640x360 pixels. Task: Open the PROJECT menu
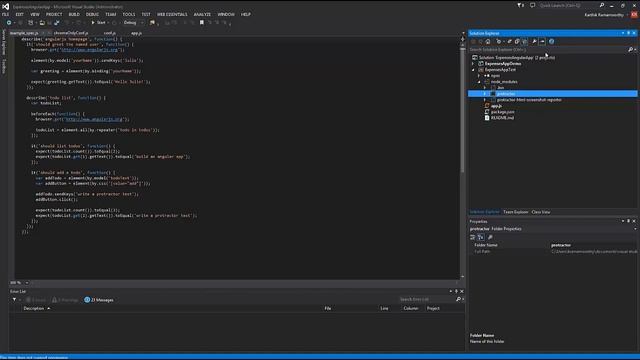pyautogui.click(x=54, y=14)
